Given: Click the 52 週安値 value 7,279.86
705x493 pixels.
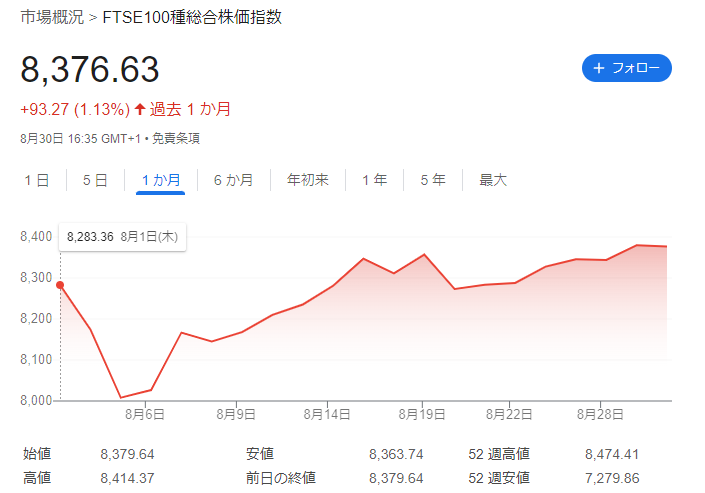Looking at the screenshot, I should tap(611, 478).
